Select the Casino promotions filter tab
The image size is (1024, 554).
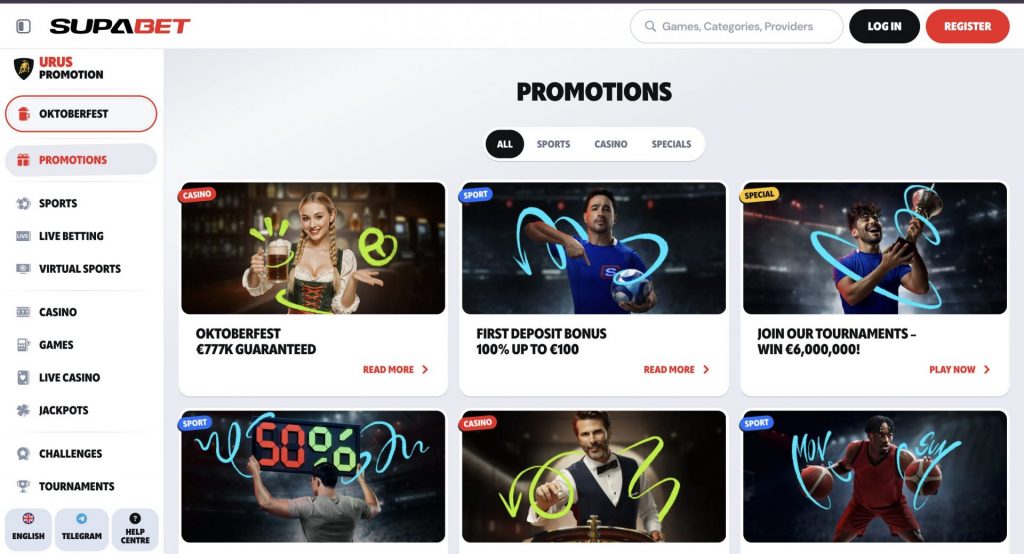611,144
